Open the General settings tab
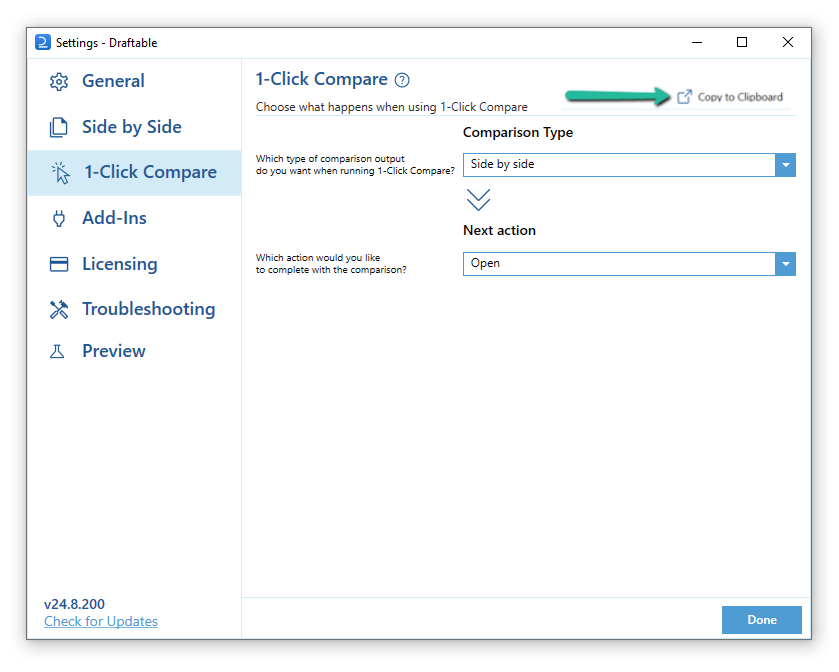839x672 pixels. pyautogui.click(x=134, y=81)
